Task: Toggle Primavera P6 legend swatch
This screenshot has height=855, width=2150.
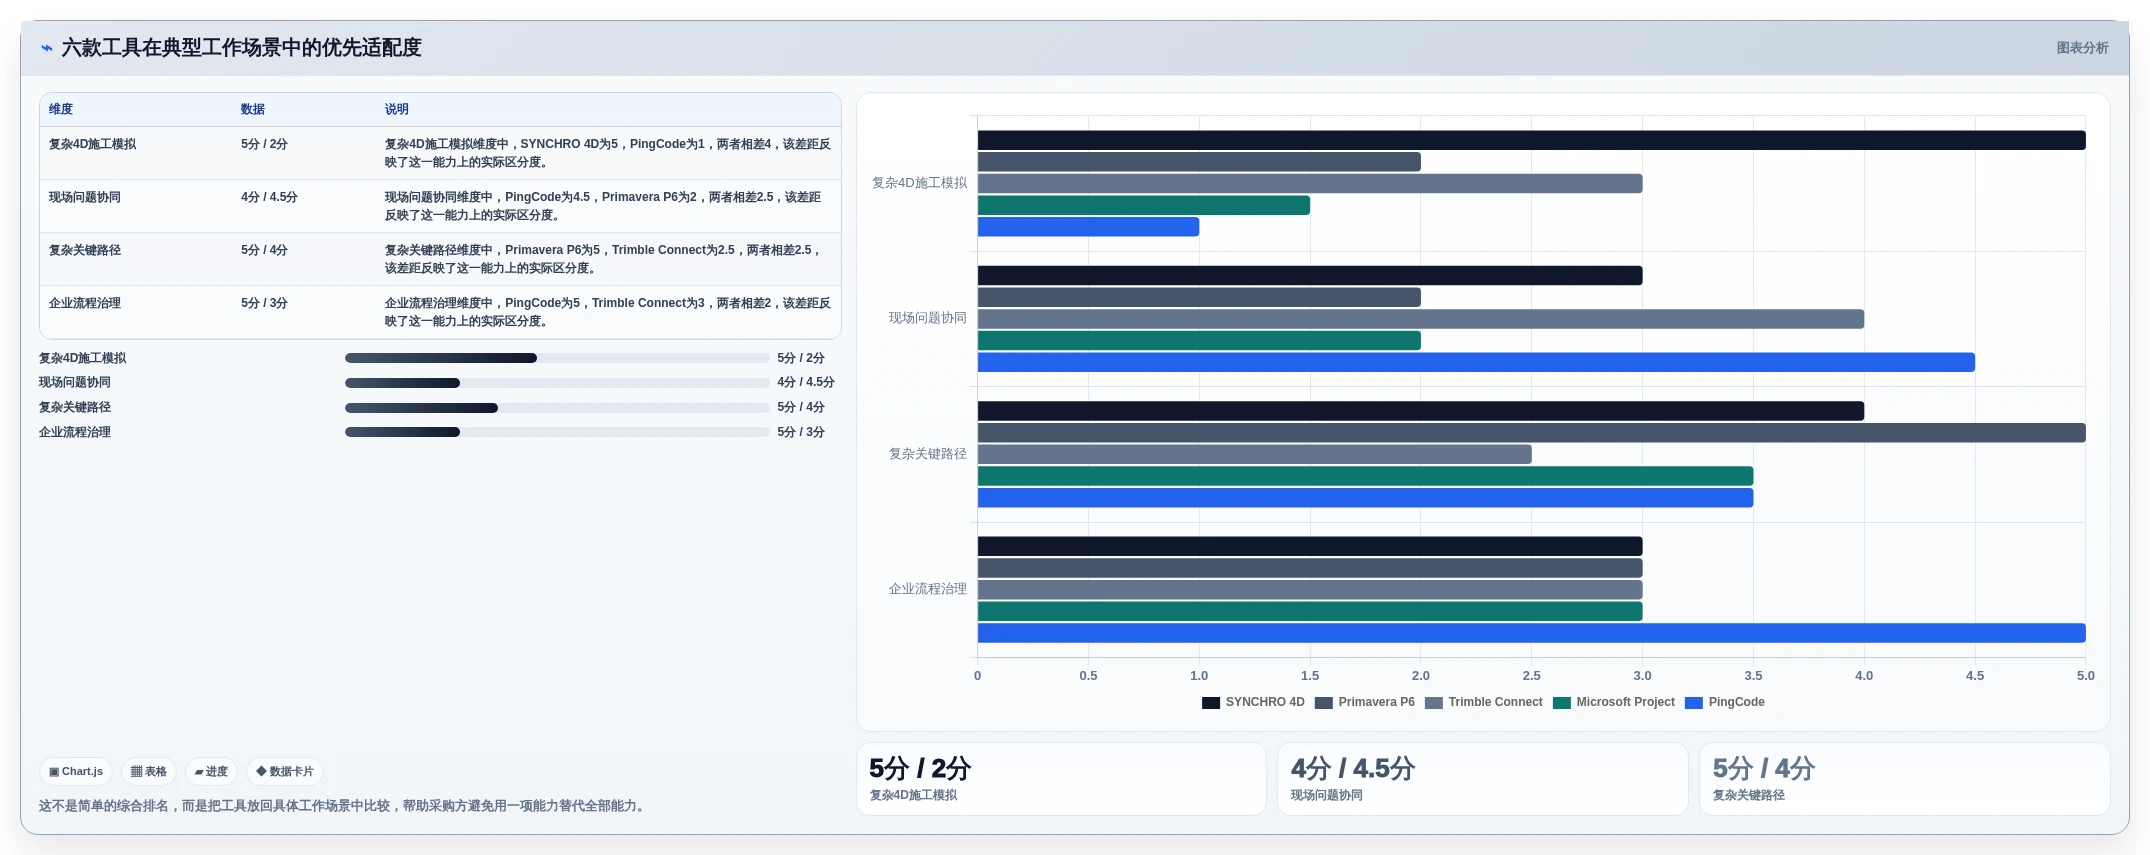Action: [x=1324, y=702]
